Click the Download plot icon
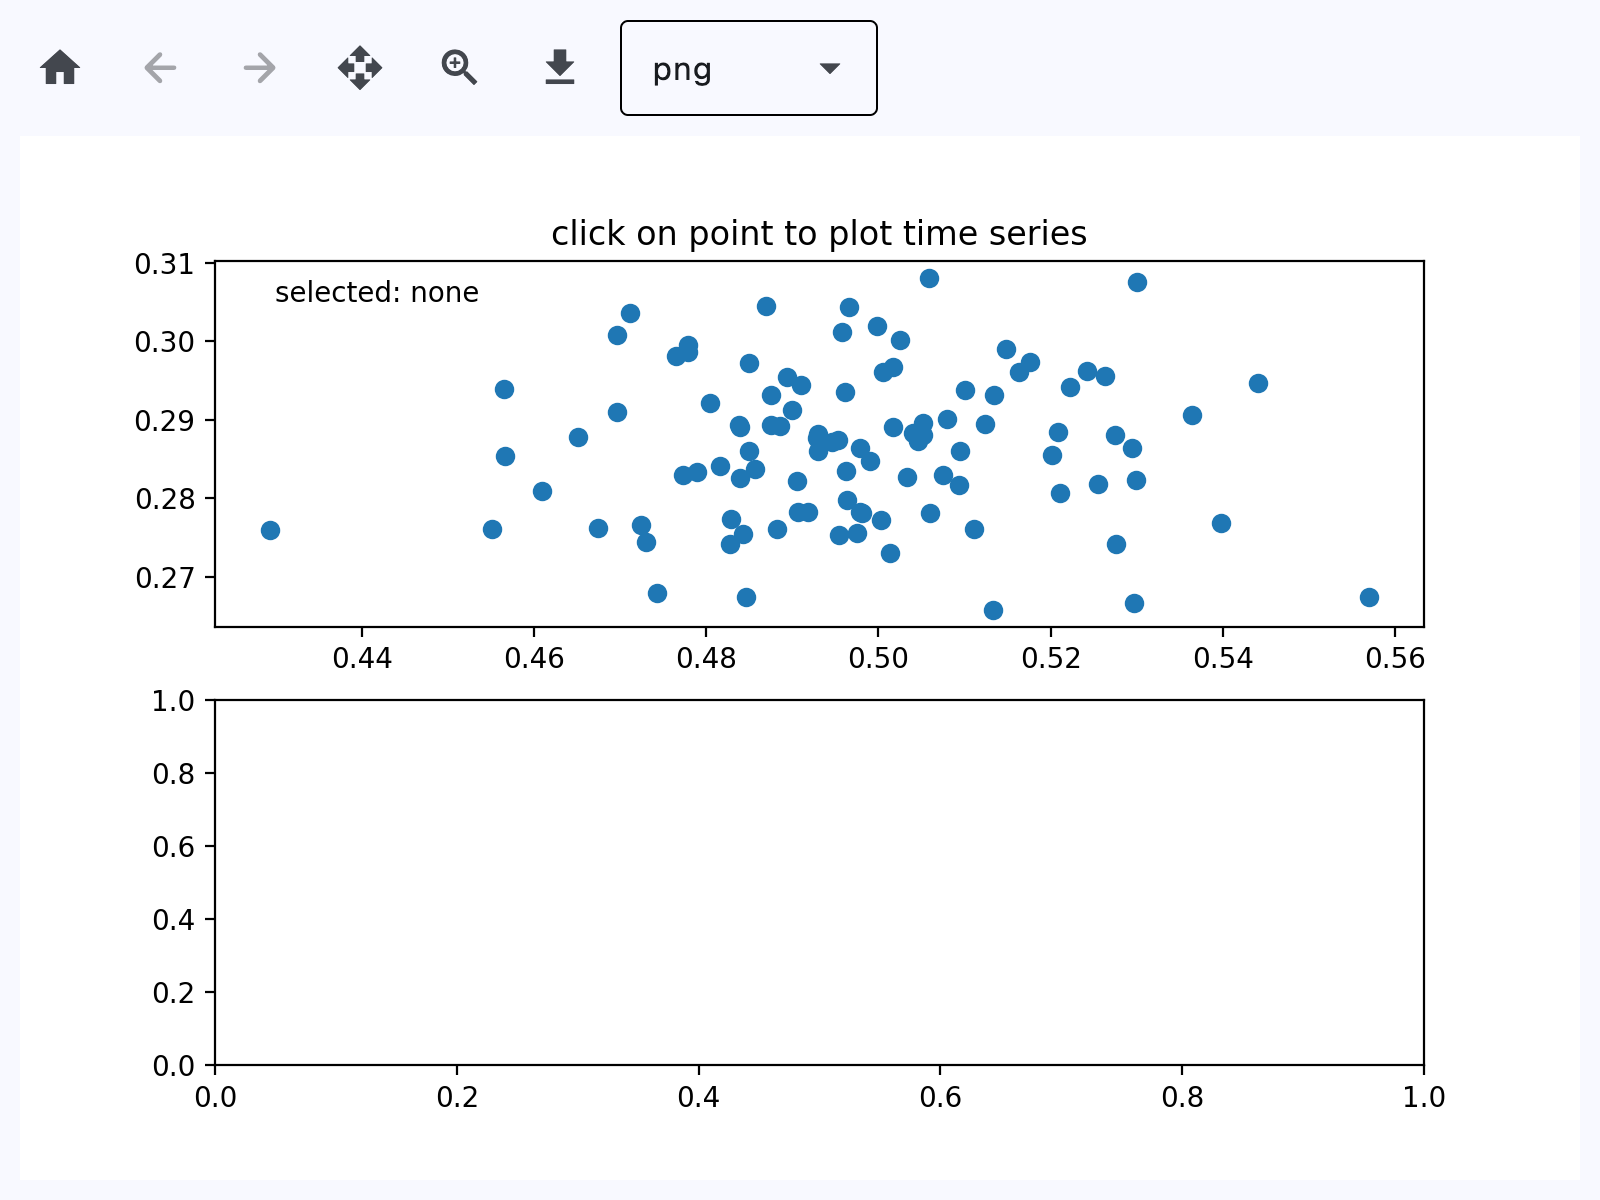This screenshot has height=1200, width=1600. click(x=560, y=68)
